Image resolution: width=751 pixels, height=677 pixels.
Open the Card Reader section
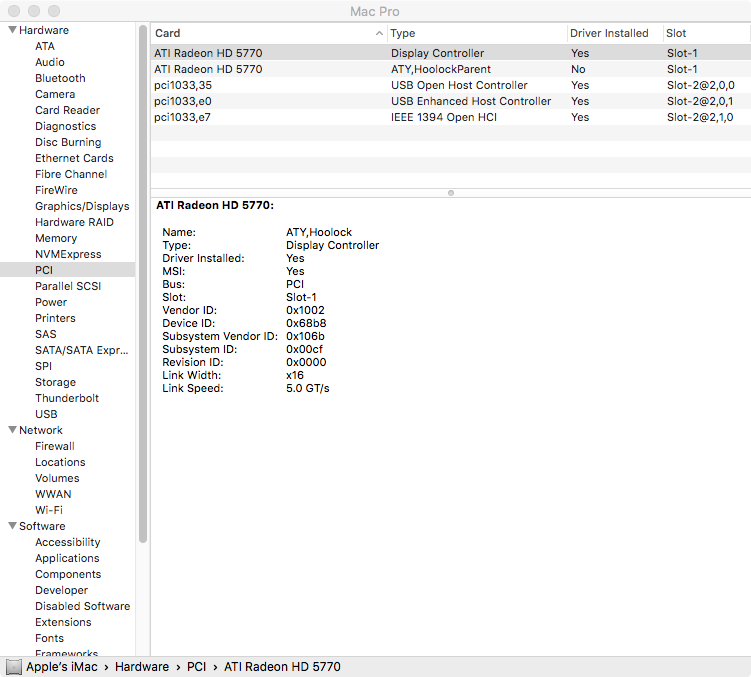[68, 110]
